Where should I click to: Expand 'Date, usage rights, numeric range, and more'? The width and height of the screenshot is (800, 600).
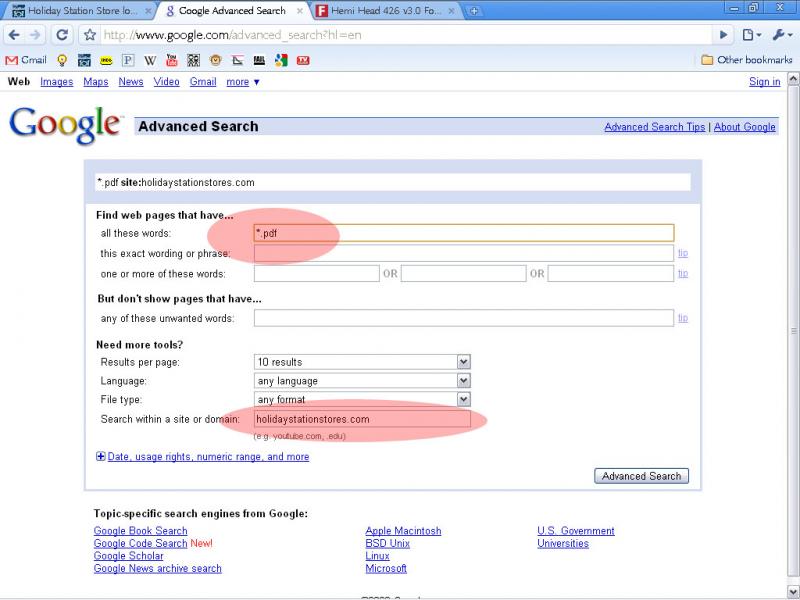[203, 457]
